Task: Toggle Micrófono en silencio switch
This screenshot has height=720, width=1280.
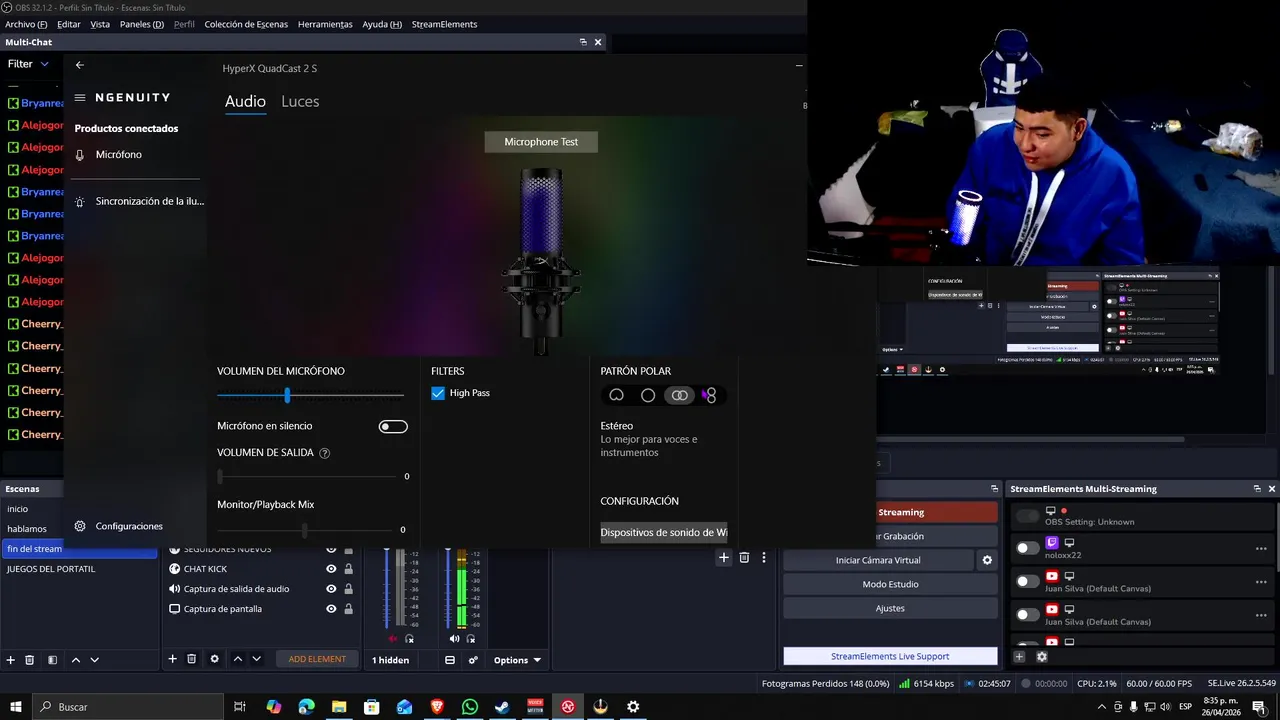Action: pos(393,427)
